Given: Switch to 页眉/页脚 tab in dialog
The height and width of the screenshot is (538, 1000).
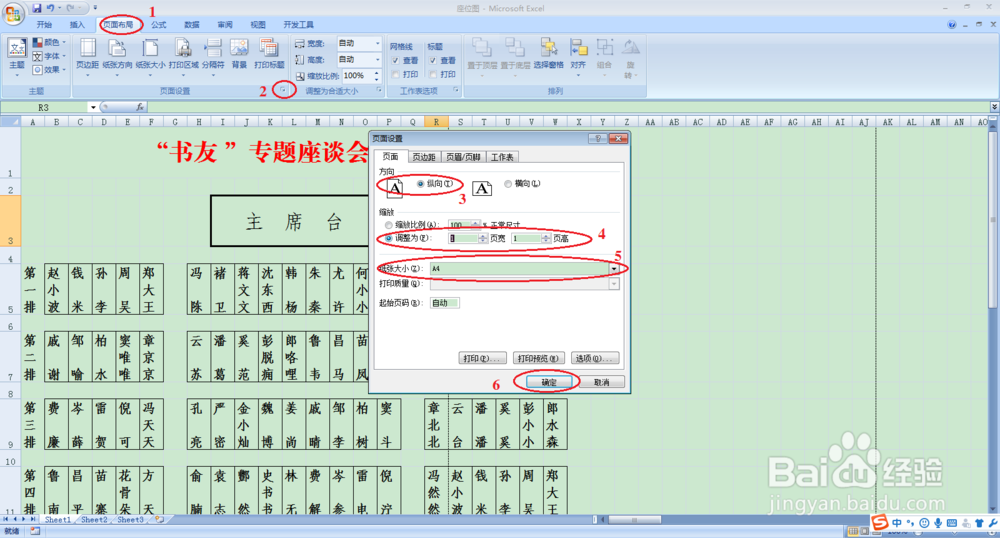Looking at the screenshot, I should [463, 157].
